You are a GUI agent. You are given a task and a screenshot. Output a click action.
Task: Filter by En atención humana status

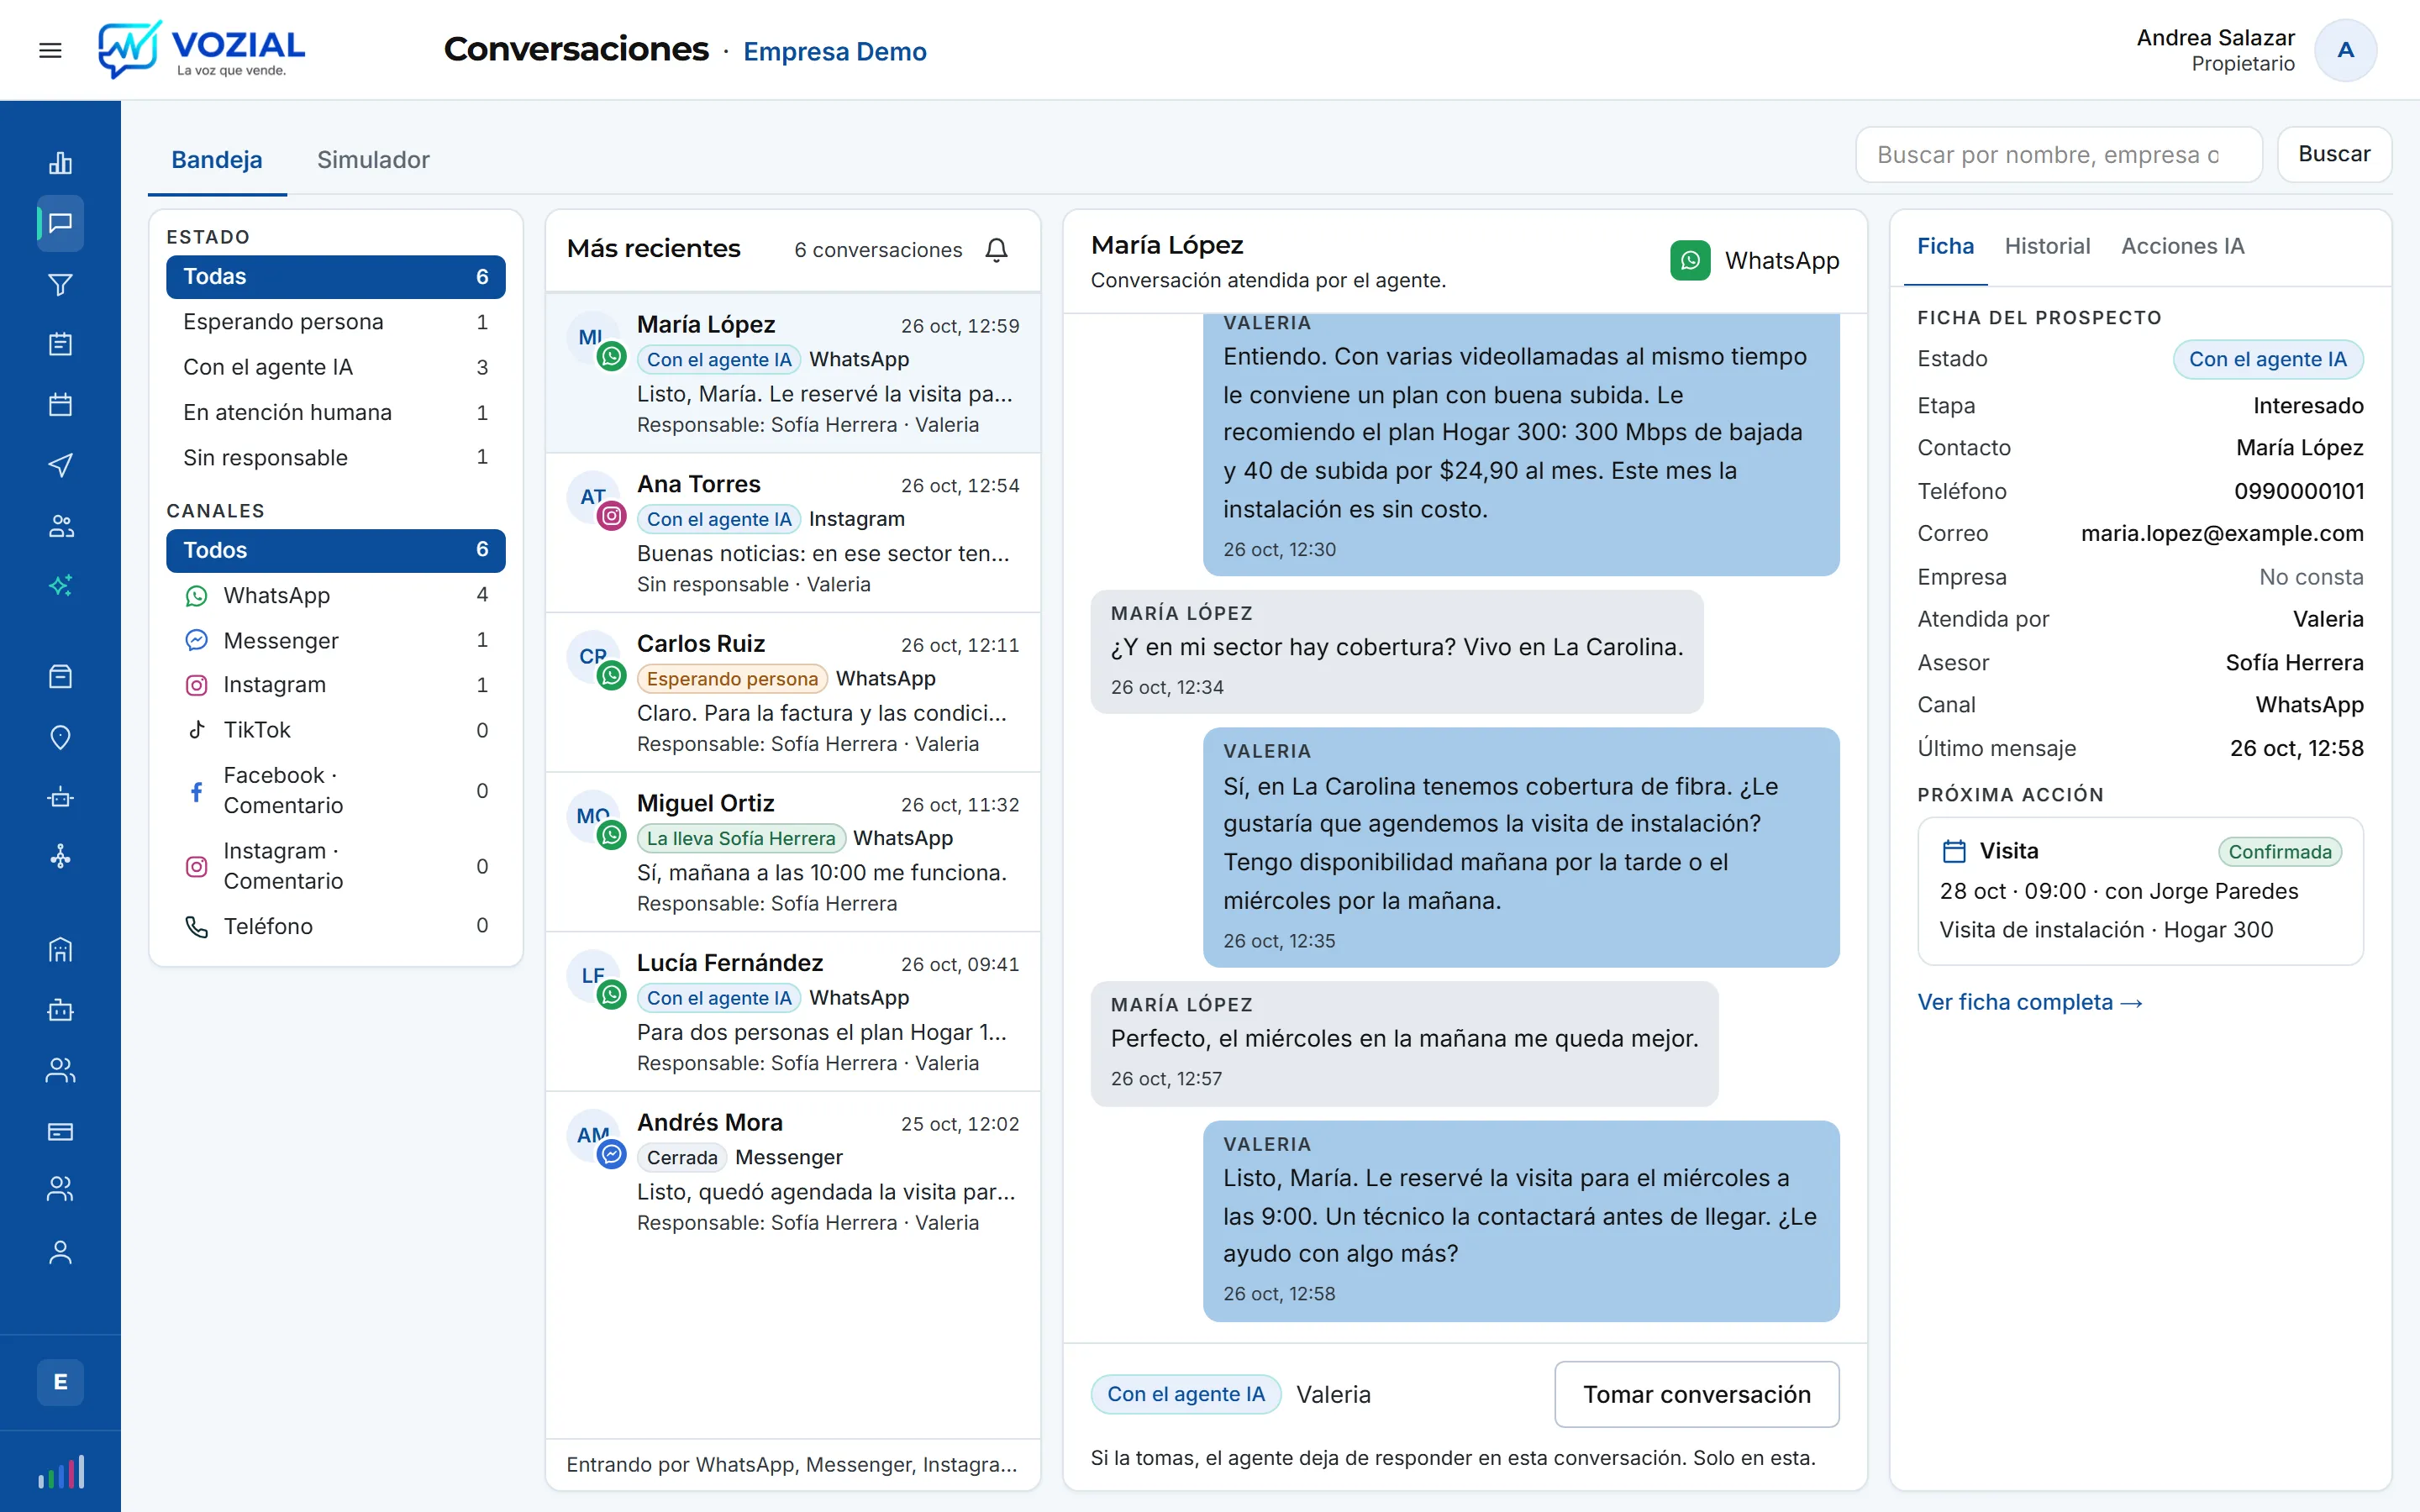pyautogui.click(x=335, y=412)
